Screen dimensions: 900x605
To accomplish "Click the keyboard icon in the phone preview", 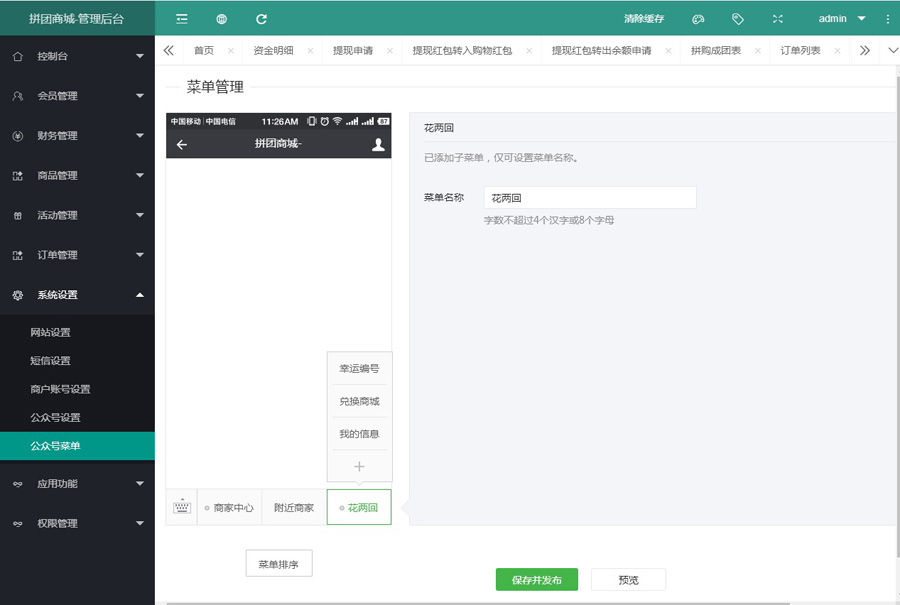I will click(181, 507).
